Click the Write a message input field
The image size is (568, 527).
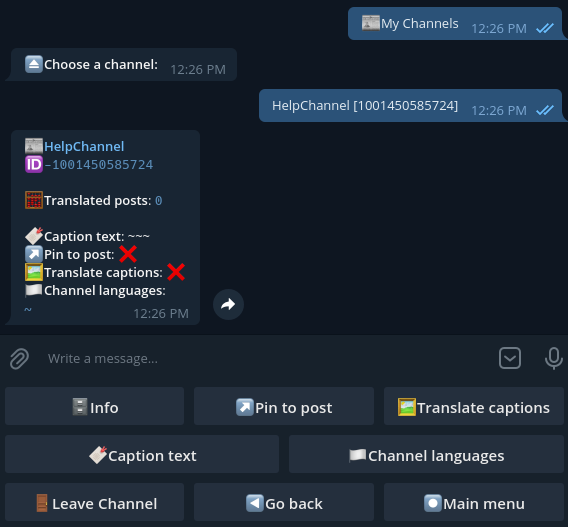click(x=268, y=359)
